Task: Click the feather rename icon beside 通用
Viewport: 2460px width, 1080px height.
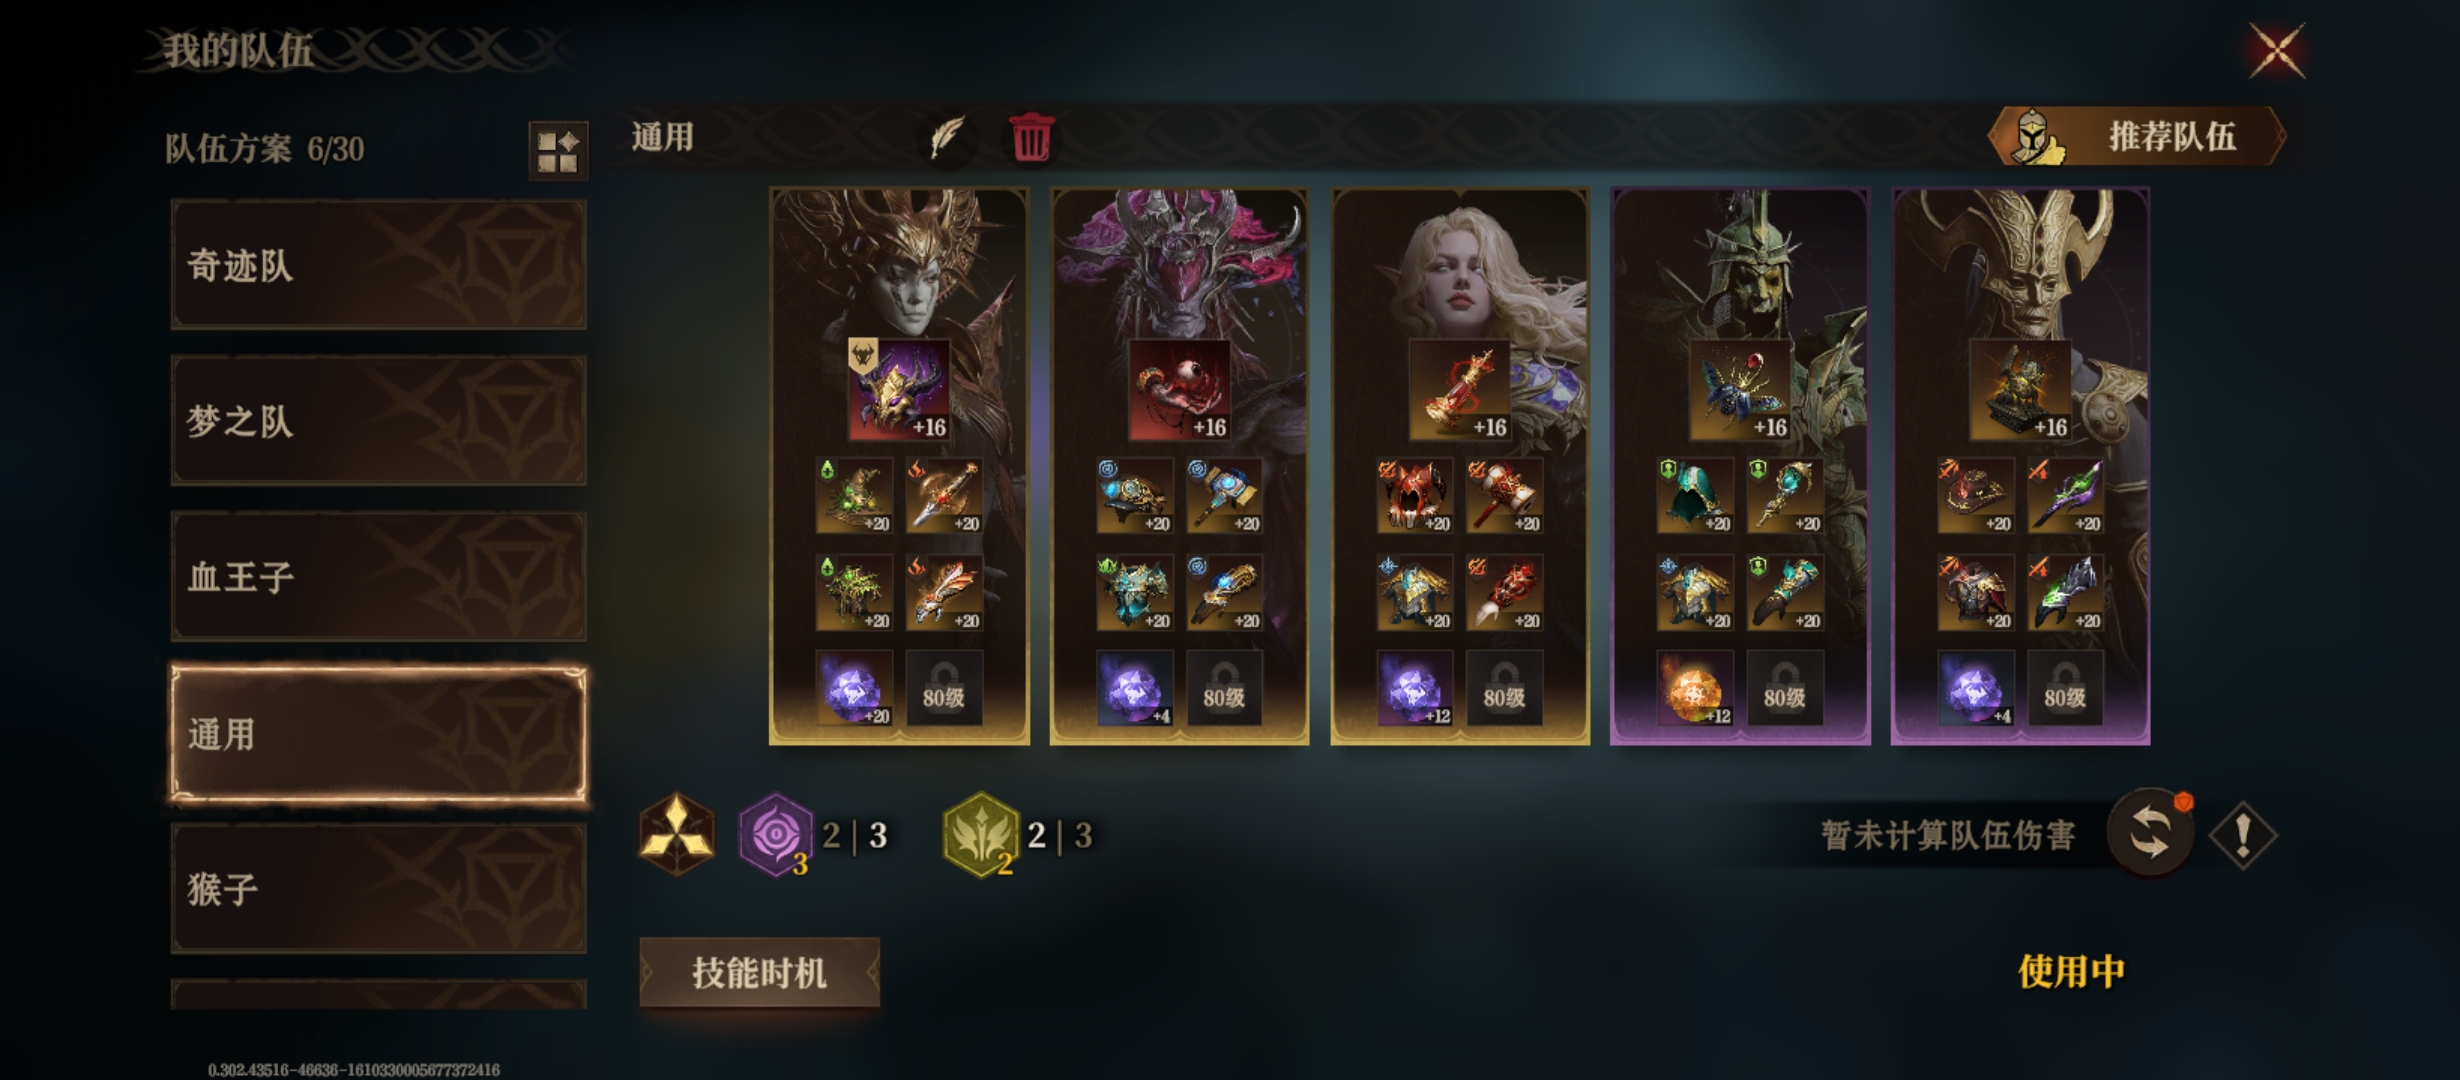Action: tap(945, 137)
